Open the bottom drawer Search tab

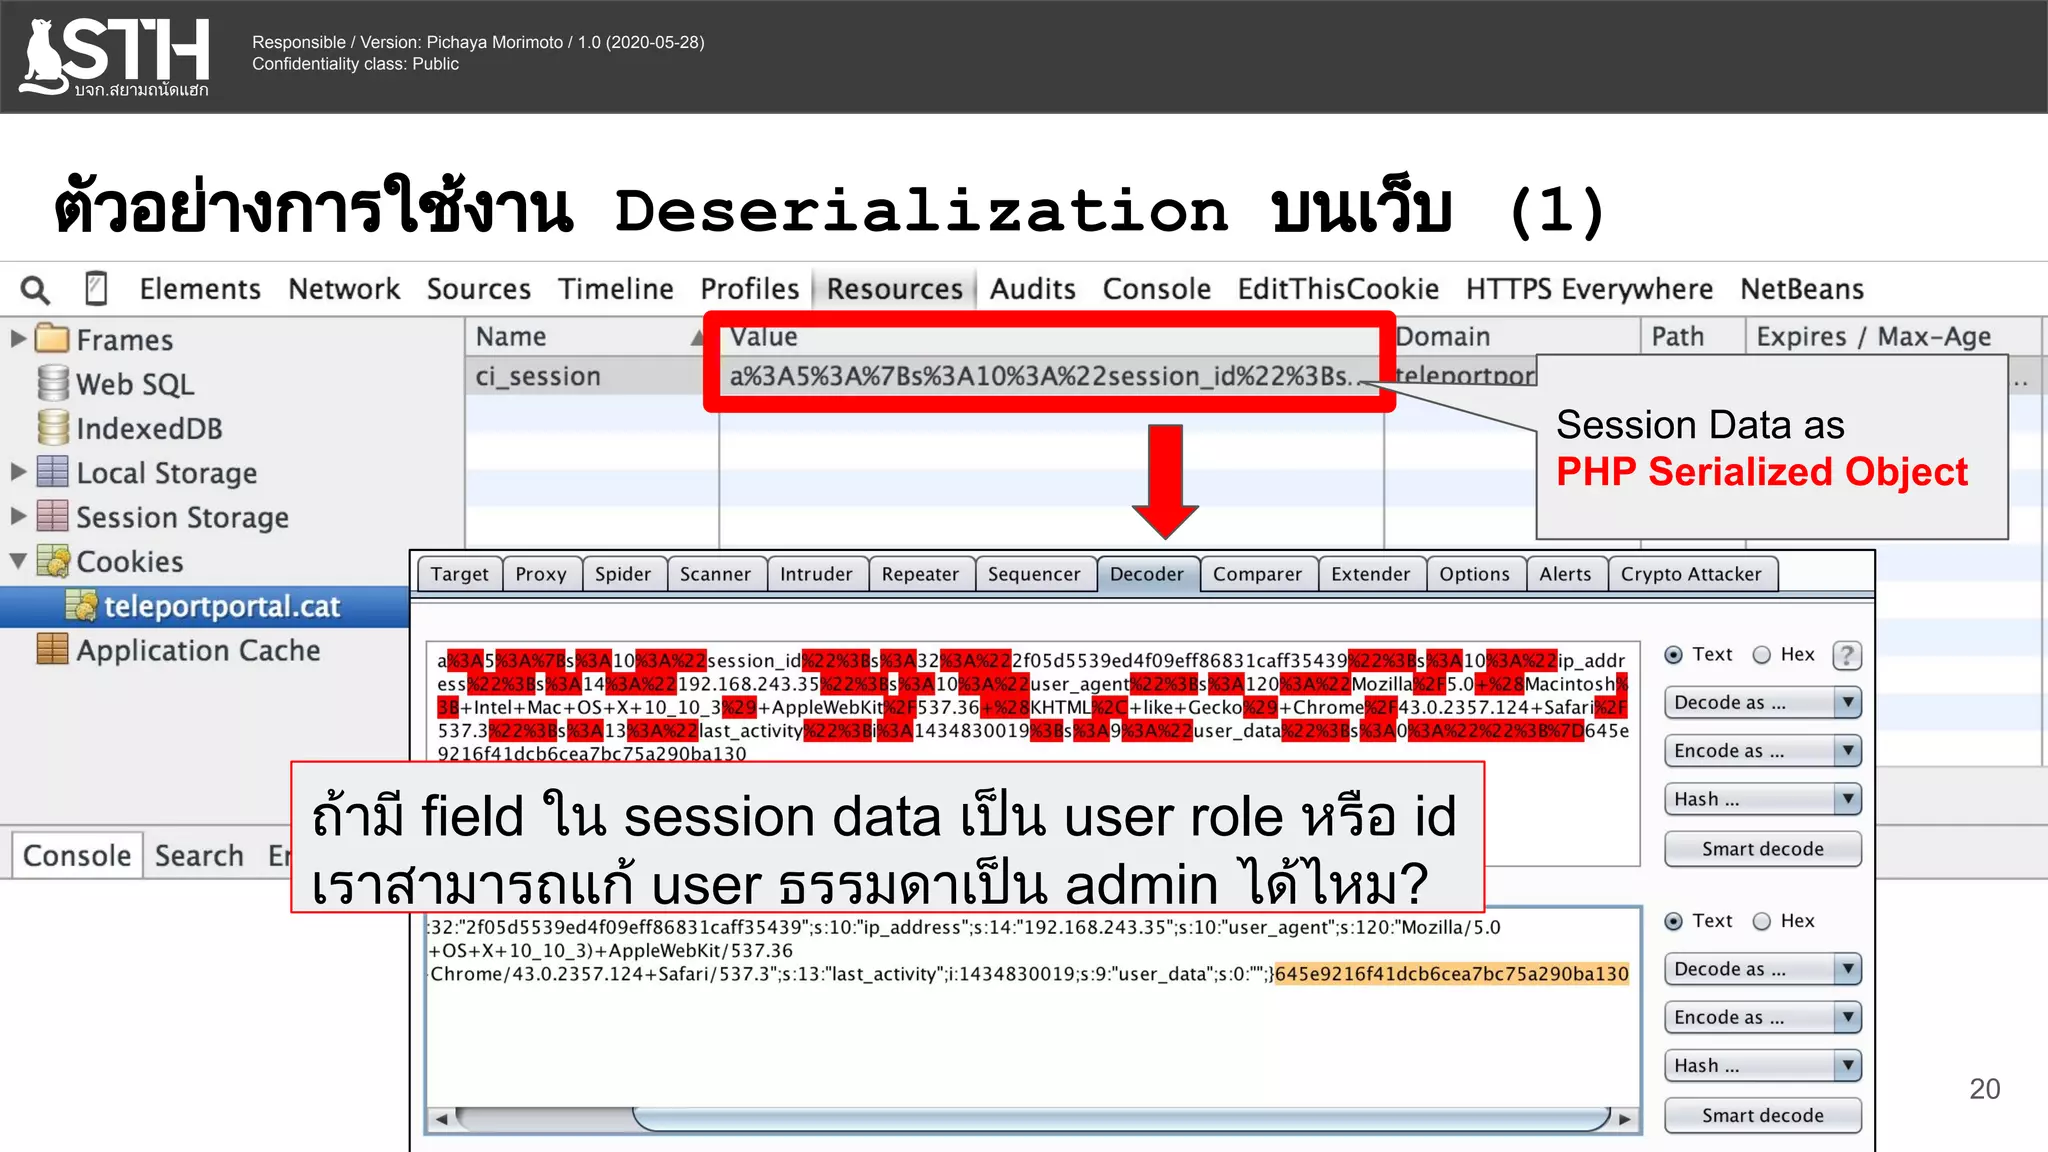pos(199,856)
